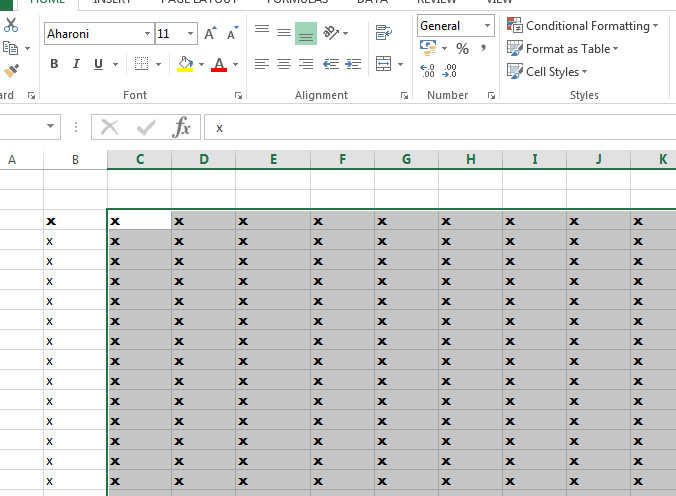Click the Percent Style icon

(x=462, y=49)
